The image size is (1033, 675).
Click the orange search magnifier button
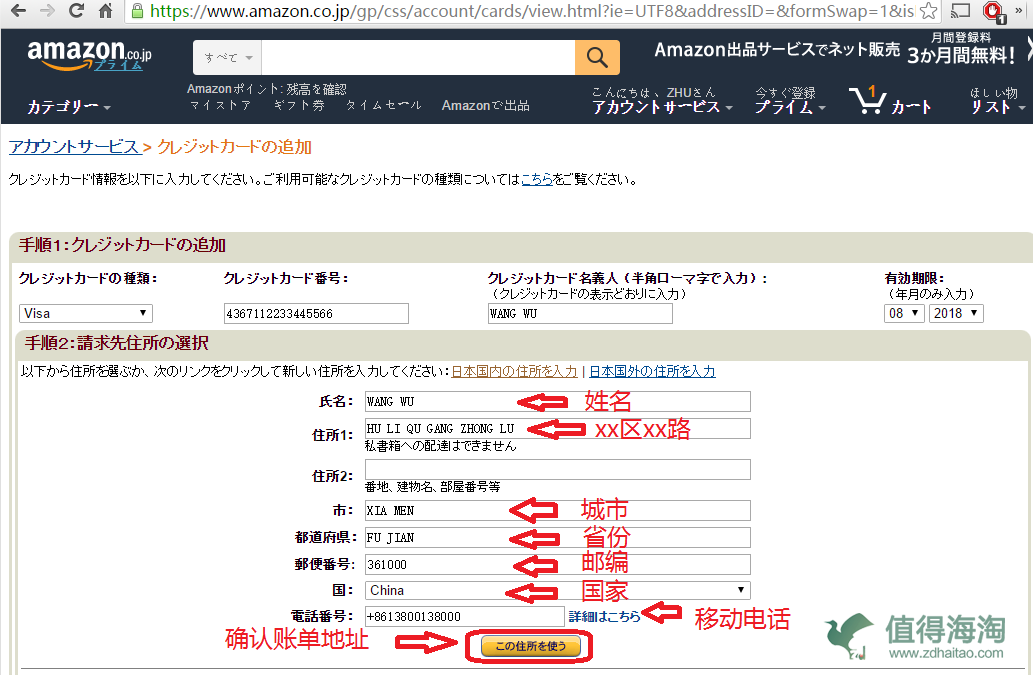[597, 57]
